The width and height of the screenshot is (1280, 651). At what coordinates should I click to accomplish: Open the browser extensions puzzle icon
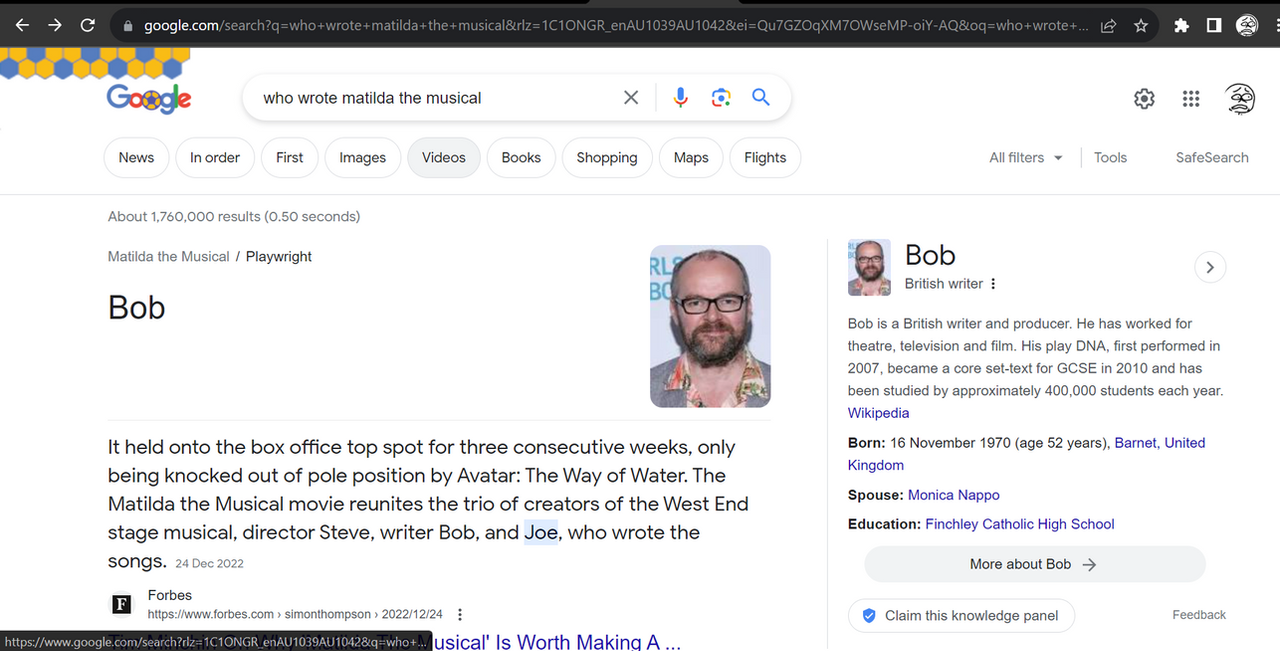[1182, 26]
